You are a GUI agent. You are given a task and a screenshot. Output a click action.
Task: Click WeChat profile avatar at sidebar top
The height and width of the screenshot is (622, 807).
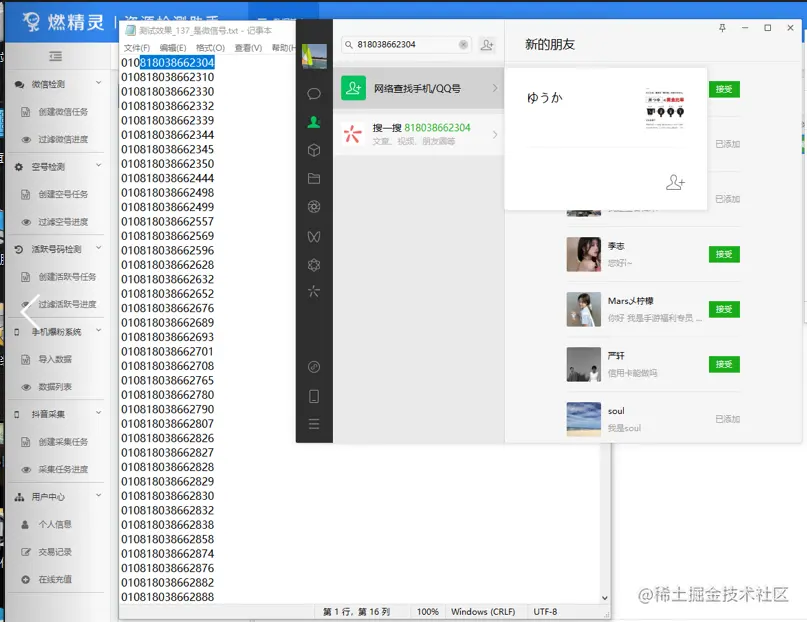coord(314,56)
